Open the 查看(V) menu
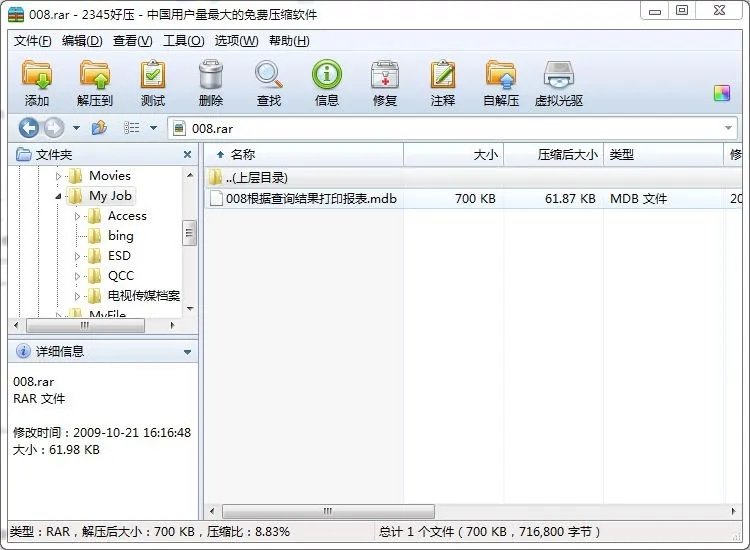The width and height of the screenshot is (750, 550). point(132,41)
